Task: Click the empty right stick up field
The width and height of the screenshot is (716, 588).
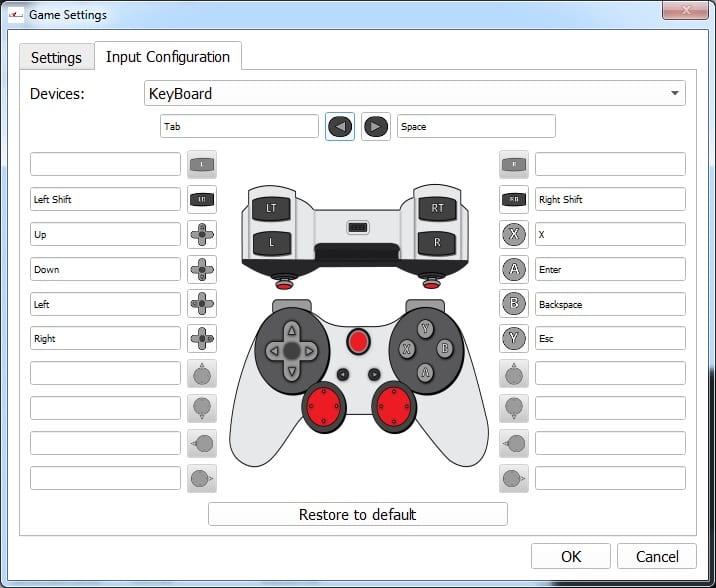Action: 610,373
